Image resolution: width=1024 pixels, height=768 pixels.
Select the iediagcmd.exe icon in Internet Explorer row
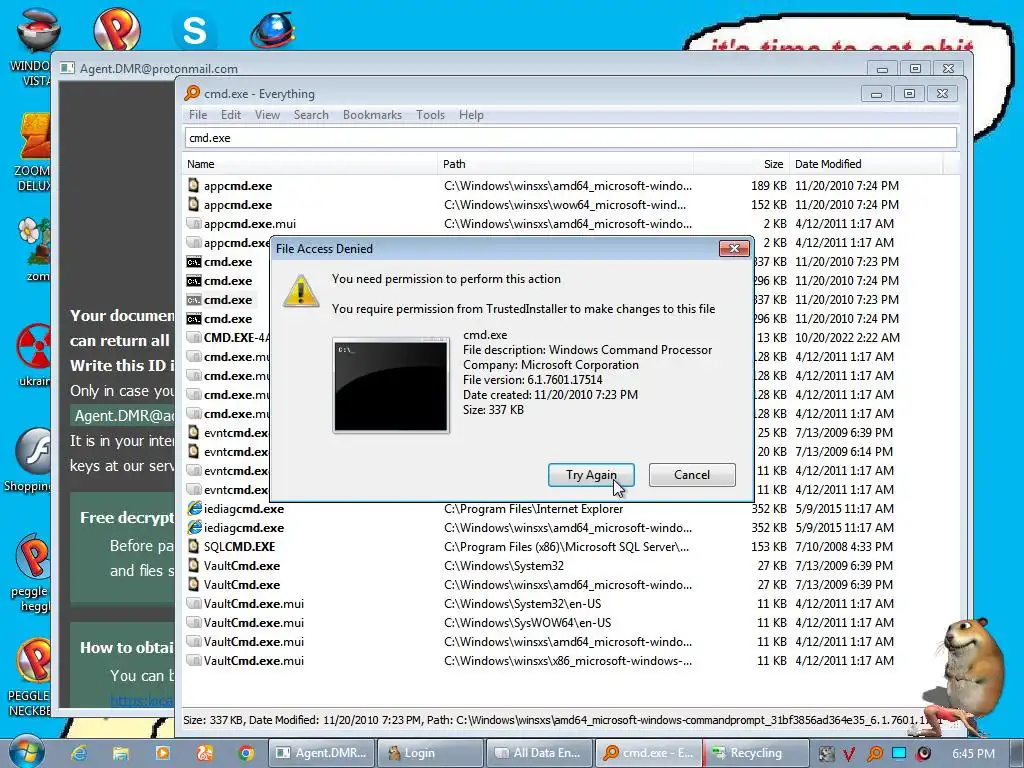[194, 508]
